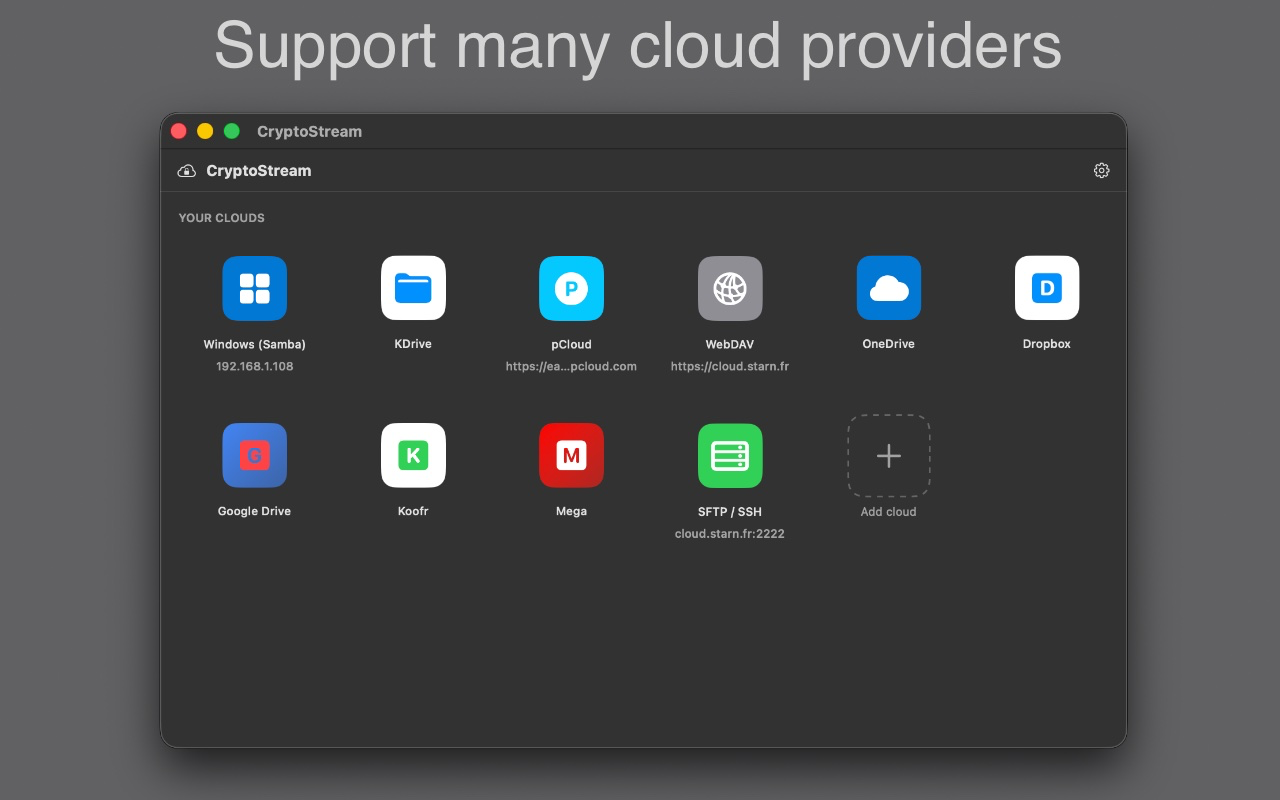The image size is (1280, 800).
Task: Click the SFTP / SSH label text
Action: point(730,511)
